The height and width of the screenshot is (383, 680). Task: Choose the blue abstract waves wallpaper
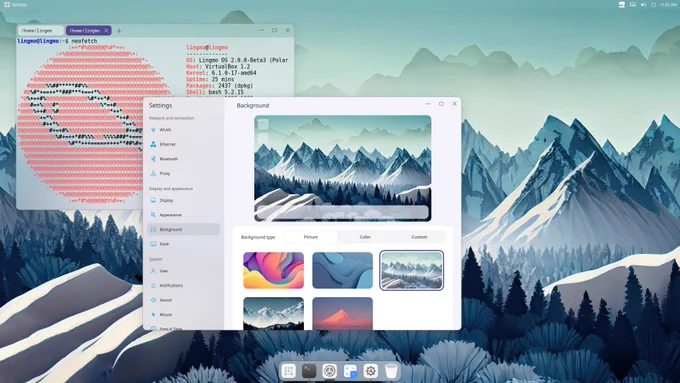point(343,270)
